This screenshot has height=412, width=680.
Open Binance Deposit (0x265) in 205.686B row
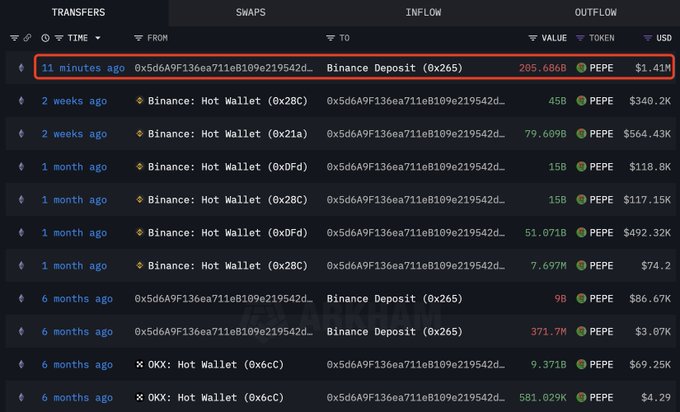point(395,68)
